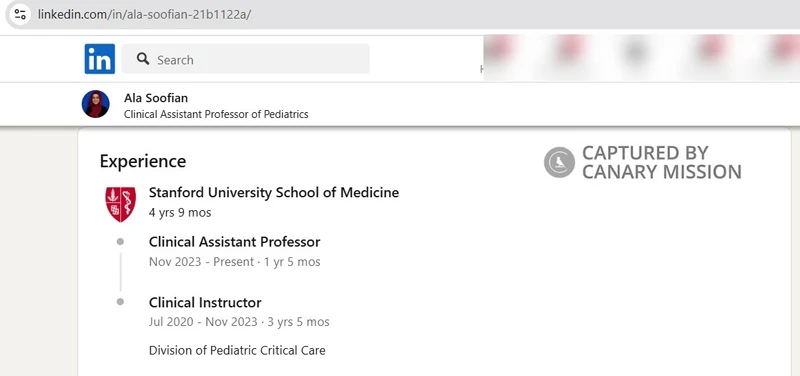Open the Stanford School of Medicine logo
Image resolution: width=800 pixels, height=376 pixels.
point(120,204)
